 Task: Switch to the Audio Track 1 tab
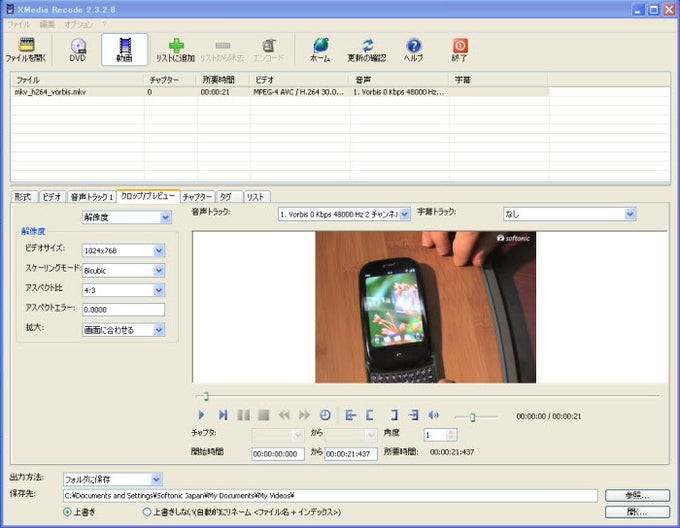[92, 197]
